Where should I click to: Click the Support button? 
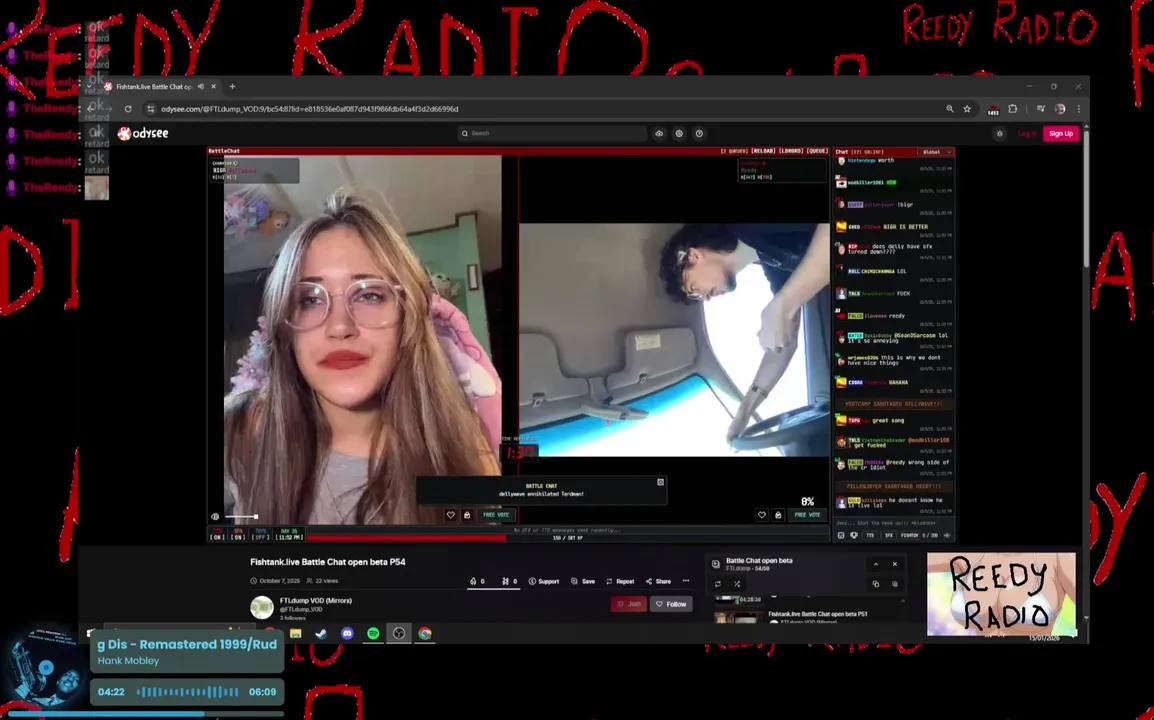click(544, 581)
